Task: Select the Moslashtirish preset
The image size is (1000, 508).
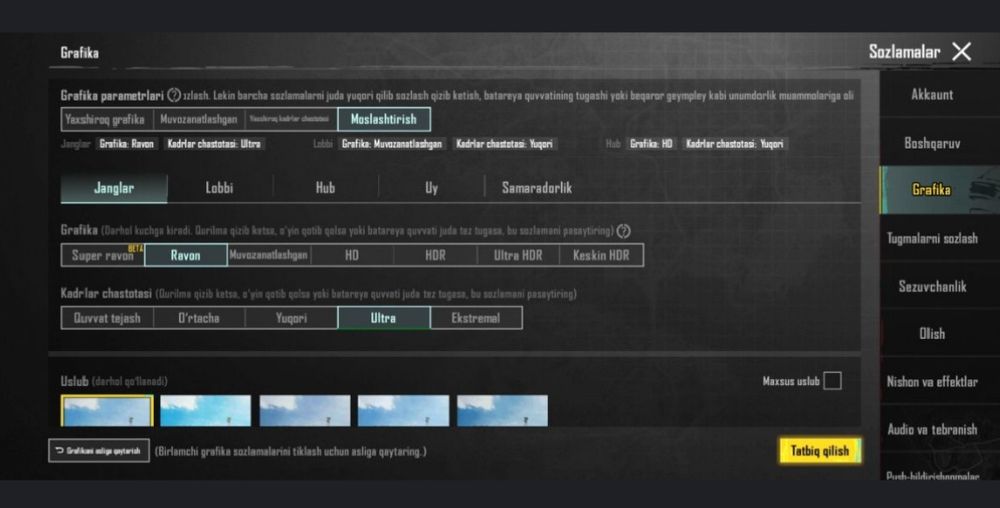Action: pyautogui.click(x=384, y=119)
